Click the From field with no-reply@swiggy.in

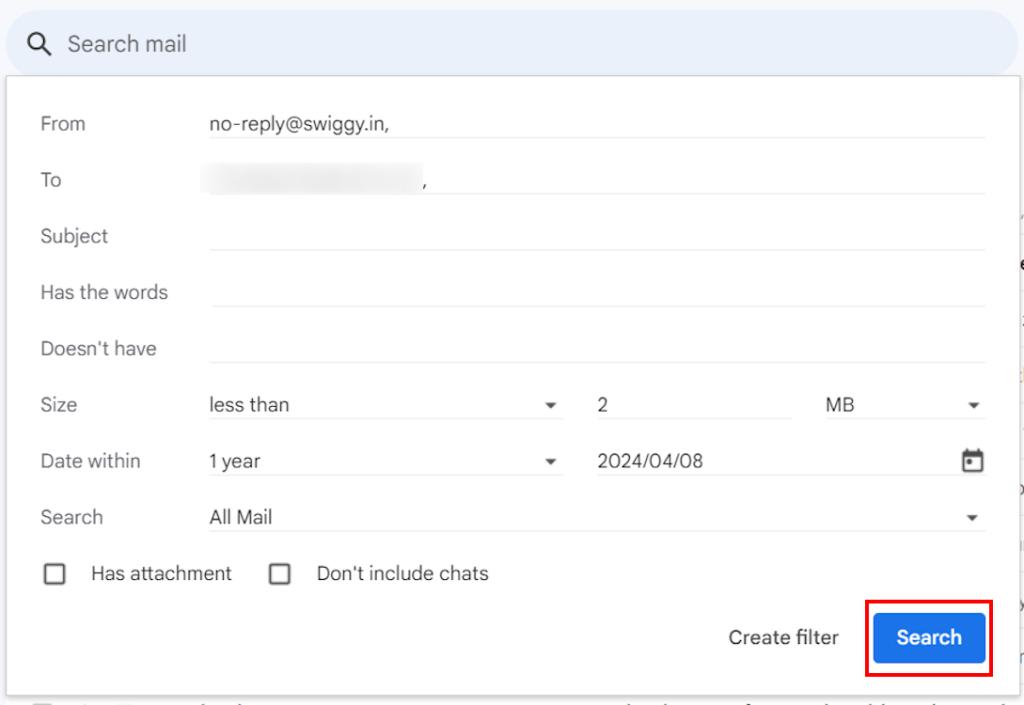[x=597, y=124]
